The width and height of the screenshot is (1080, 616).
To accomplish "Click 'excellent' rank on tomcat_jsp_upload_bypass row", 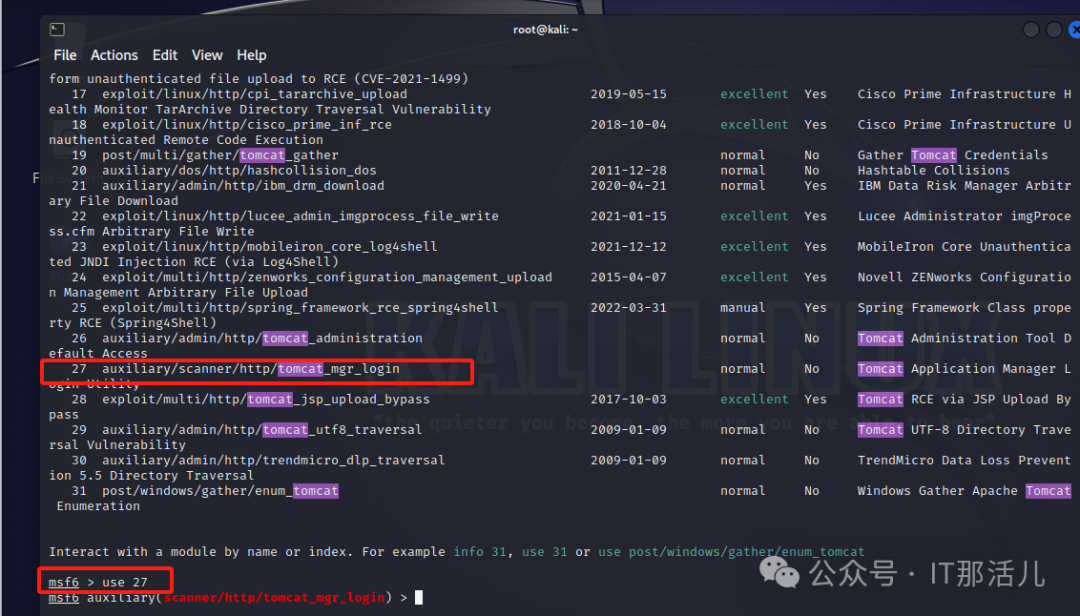I will tap(754, 399).
